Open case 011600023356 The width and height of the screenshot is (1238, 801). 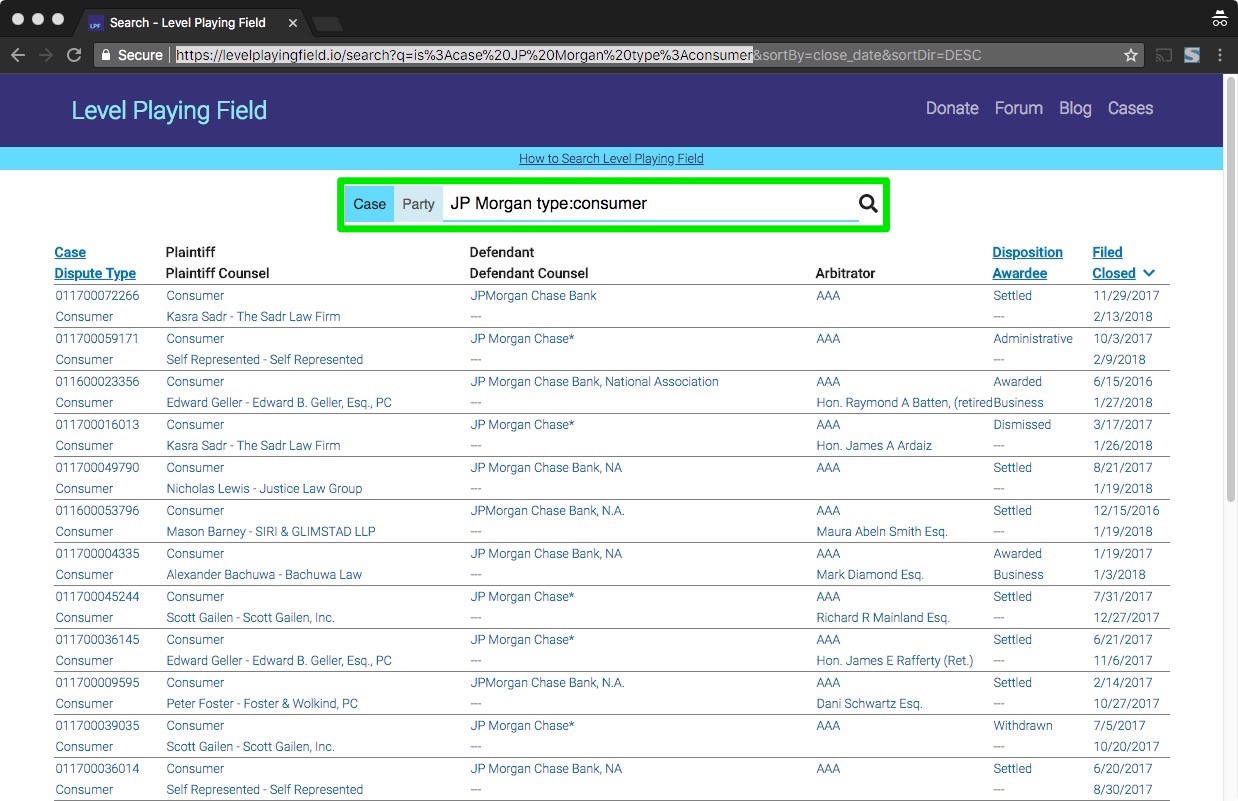click(97, 382)
